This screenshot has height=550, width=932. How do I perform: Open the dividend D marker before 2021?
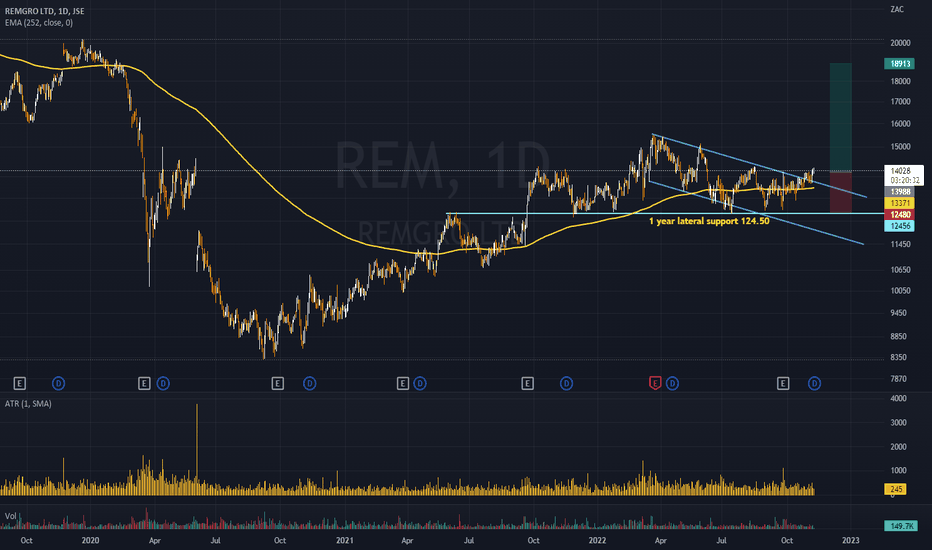[x=310, y=384]
